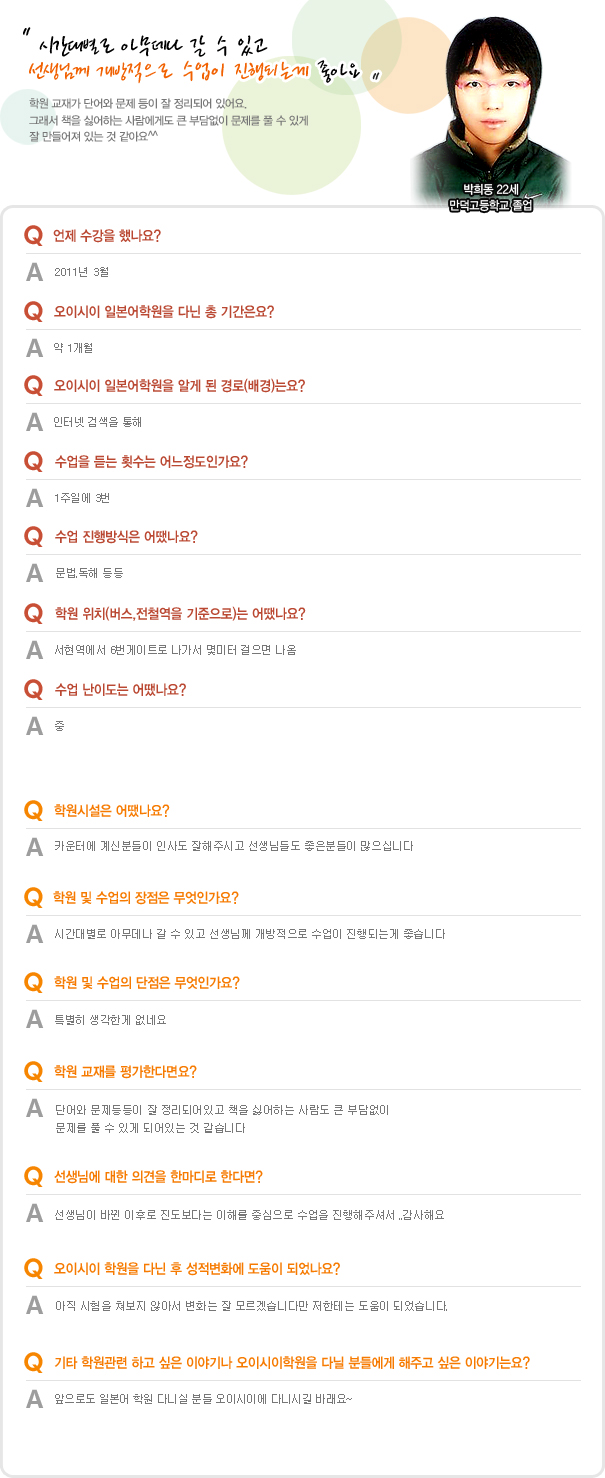Viewport: 605px width, 1478px height.
Task: Click the Q icon beside "학원 교재를 평가한다면요?"
Action: pos(34,1071)
